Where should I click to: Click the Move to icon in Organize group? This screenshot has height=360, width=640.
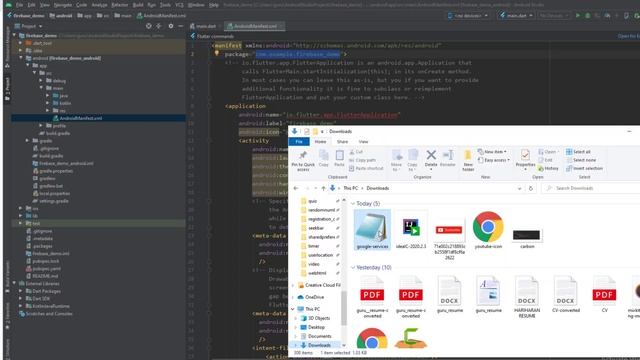396,160
